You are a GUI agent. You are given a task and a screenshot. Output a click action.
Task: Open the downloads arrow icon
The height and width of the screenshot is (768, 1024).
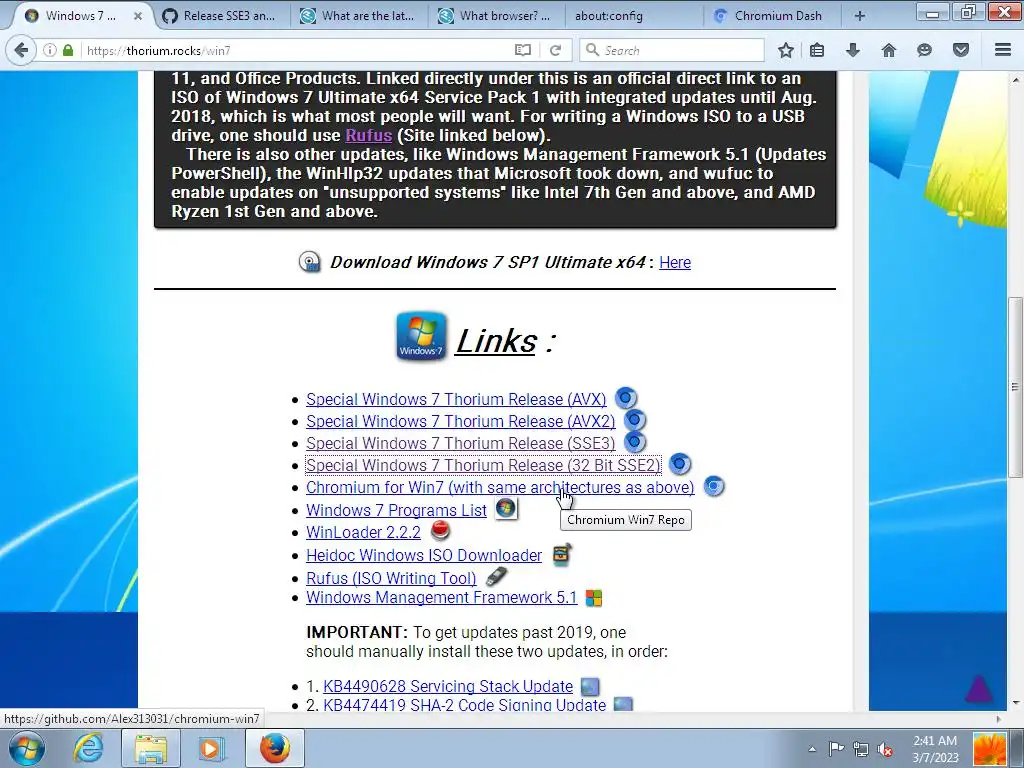click(853, 50)
